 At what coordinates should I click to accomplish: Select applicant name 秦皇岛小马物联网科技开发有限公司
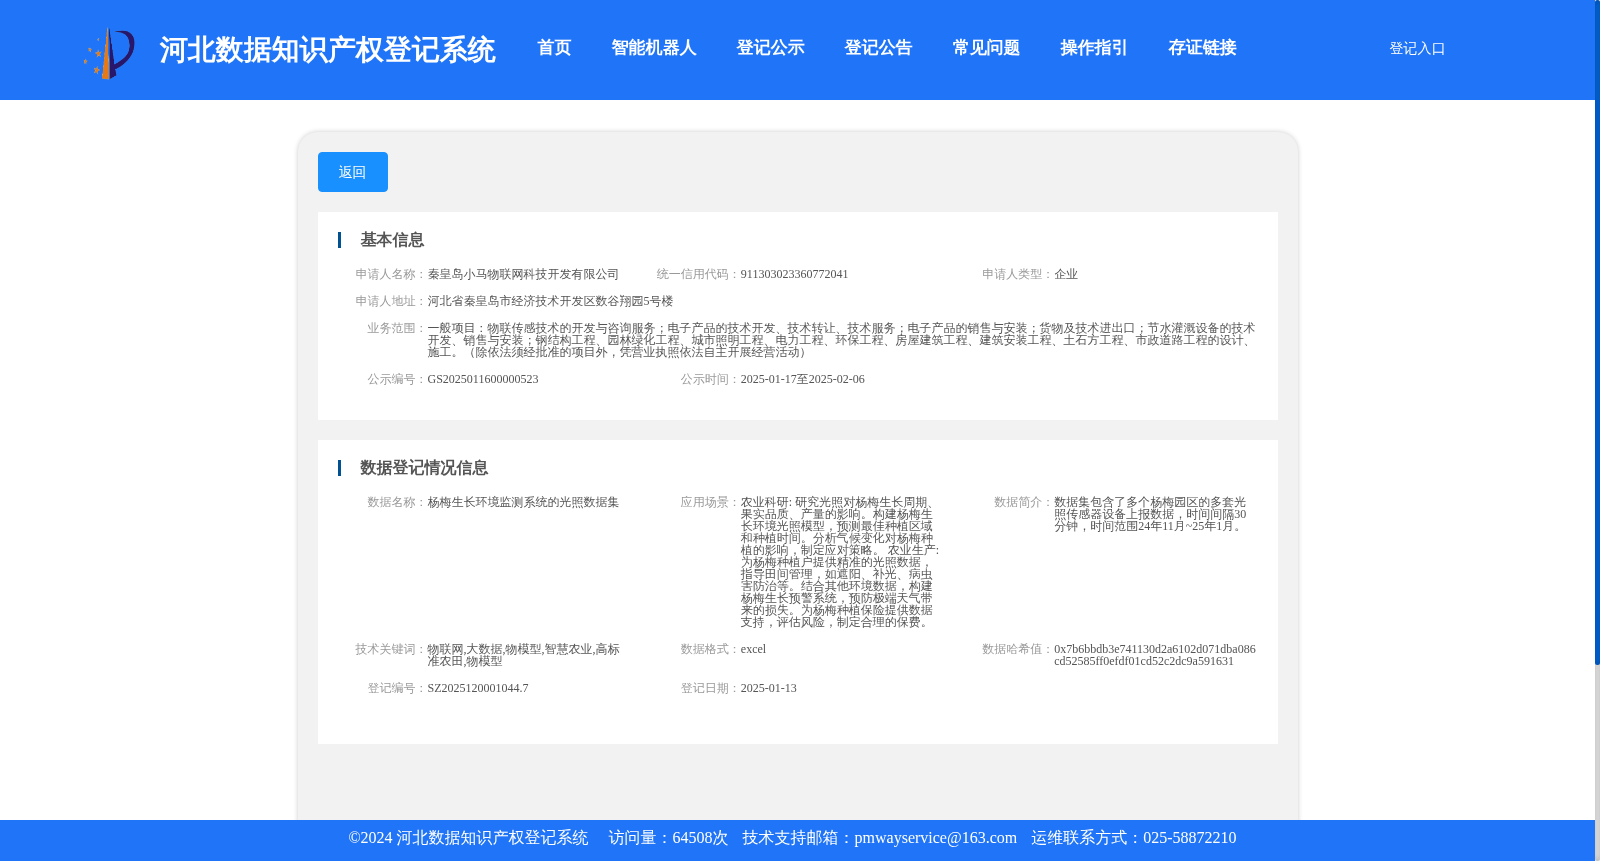[523, 274]
